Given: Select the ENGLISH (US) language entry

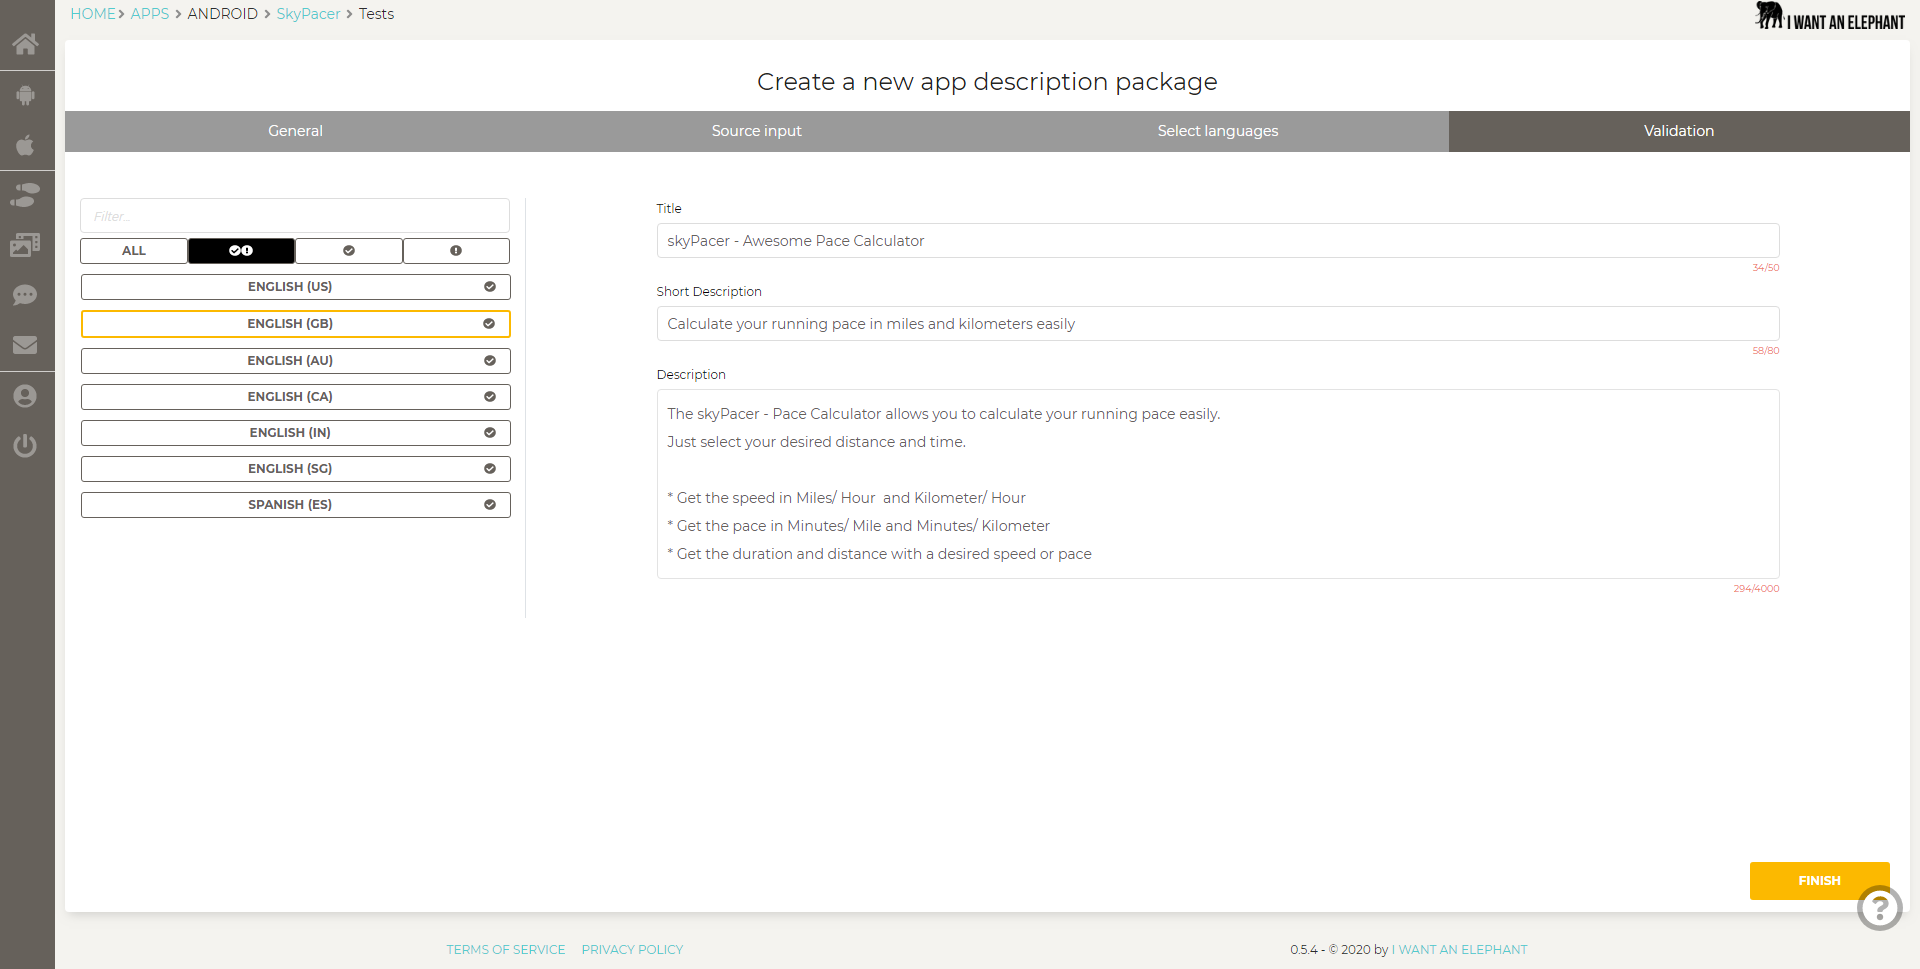Looking at the screenshot, I should 295,286.
